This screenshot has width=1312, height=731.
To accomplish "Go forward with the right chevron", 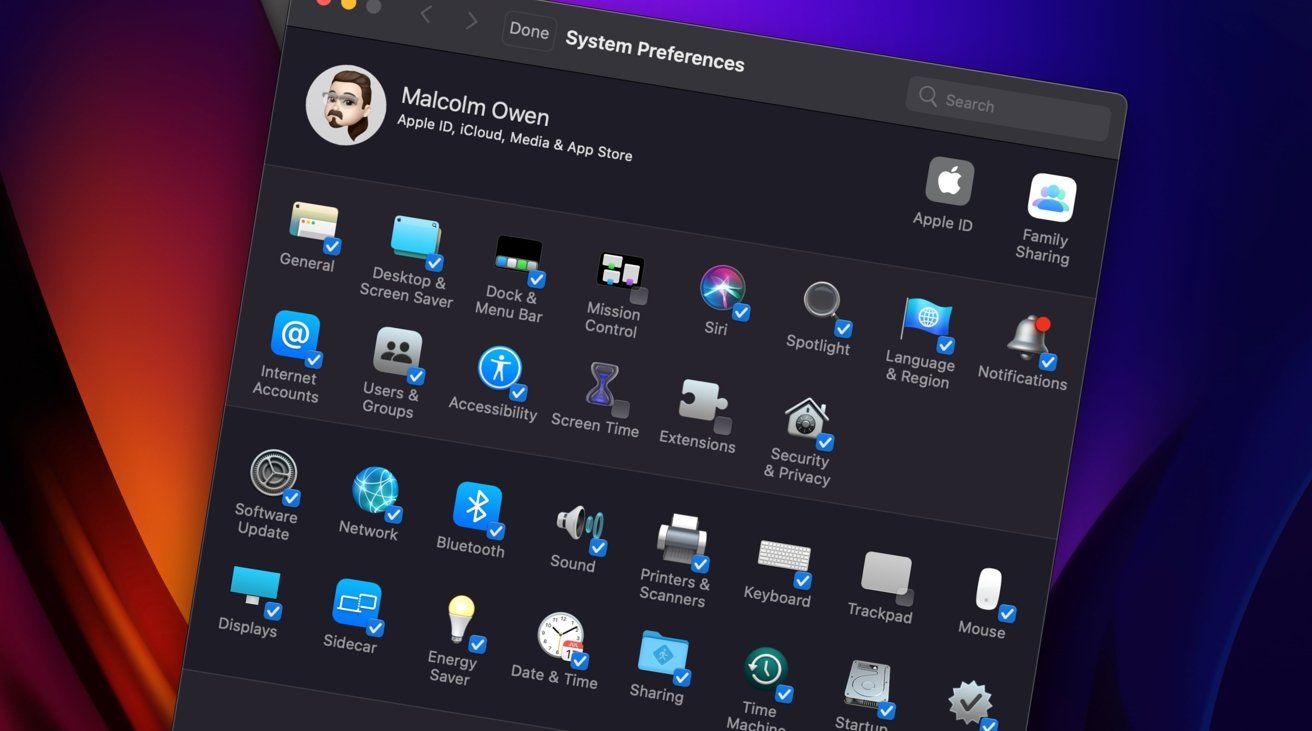I will coord(472,21).
